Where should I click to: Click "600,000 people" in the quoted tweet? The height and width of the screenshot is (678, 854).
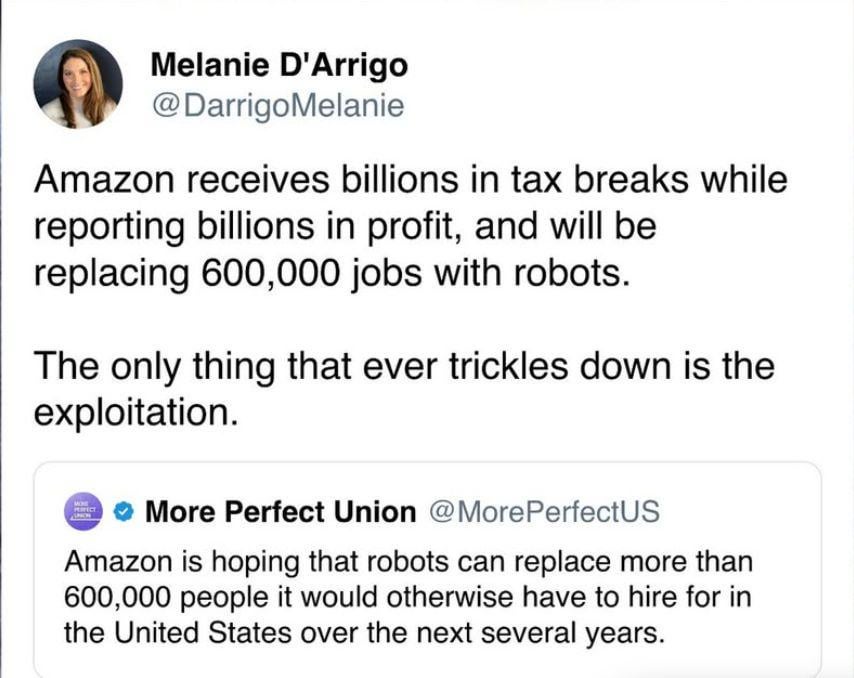pos(167,597)
